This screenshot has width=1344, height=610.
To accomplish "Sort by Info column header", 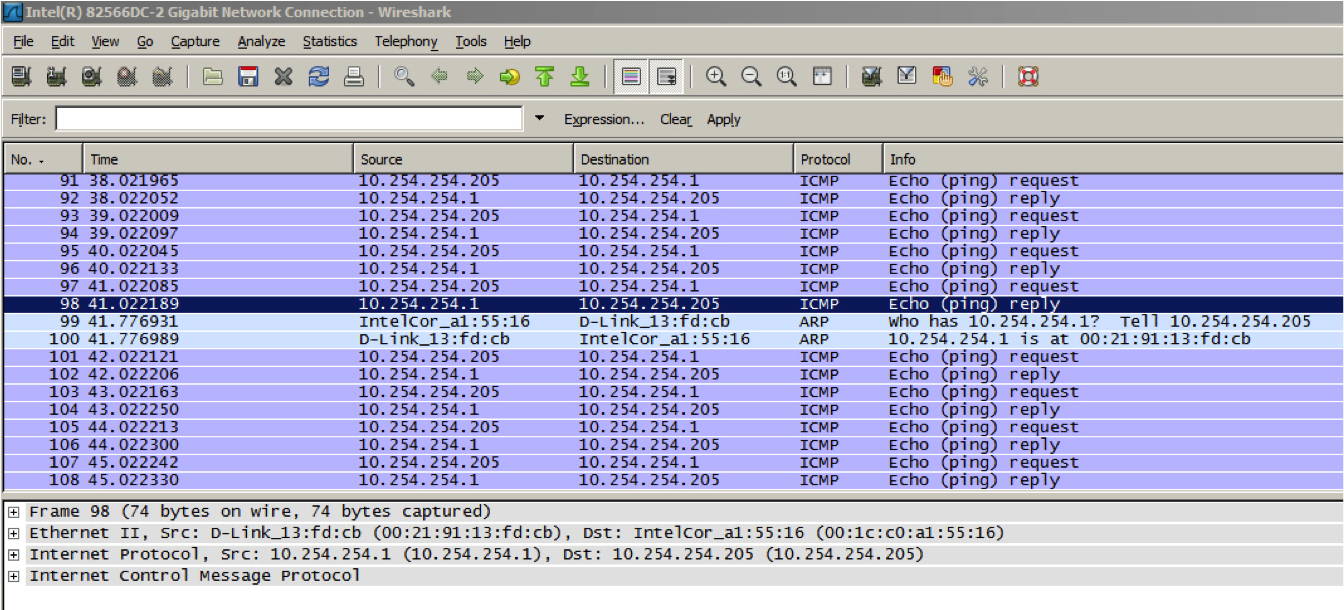I will (x=1113, y=159).
